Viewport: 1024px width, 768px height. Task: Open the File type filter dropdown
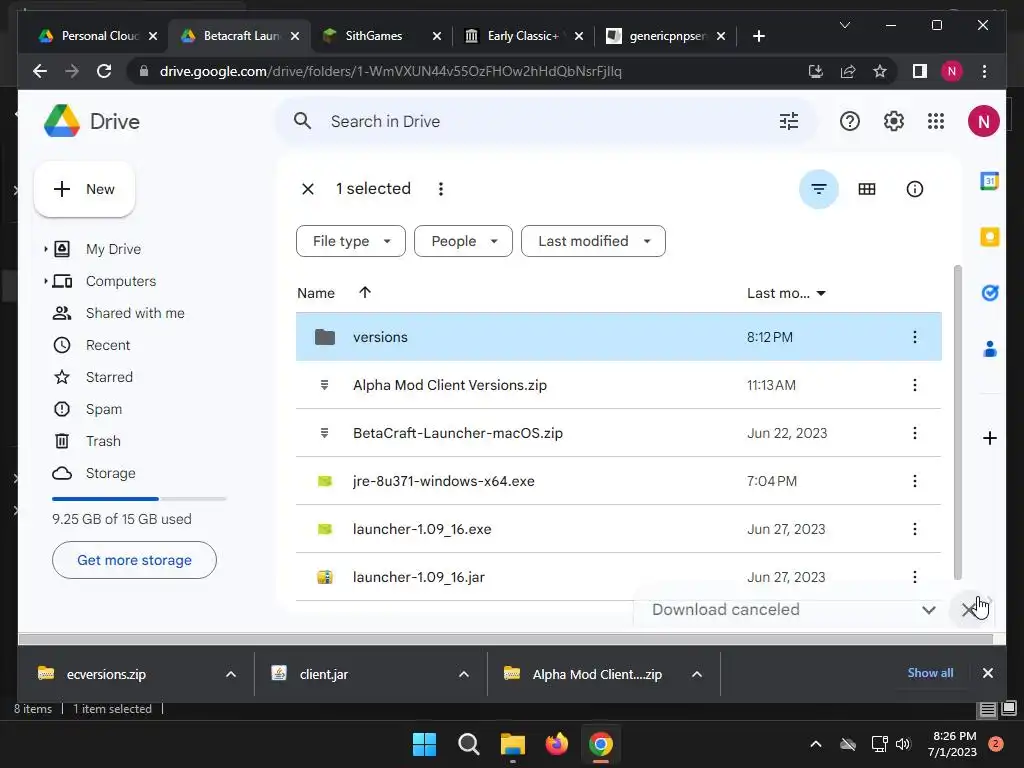point(351,241)
